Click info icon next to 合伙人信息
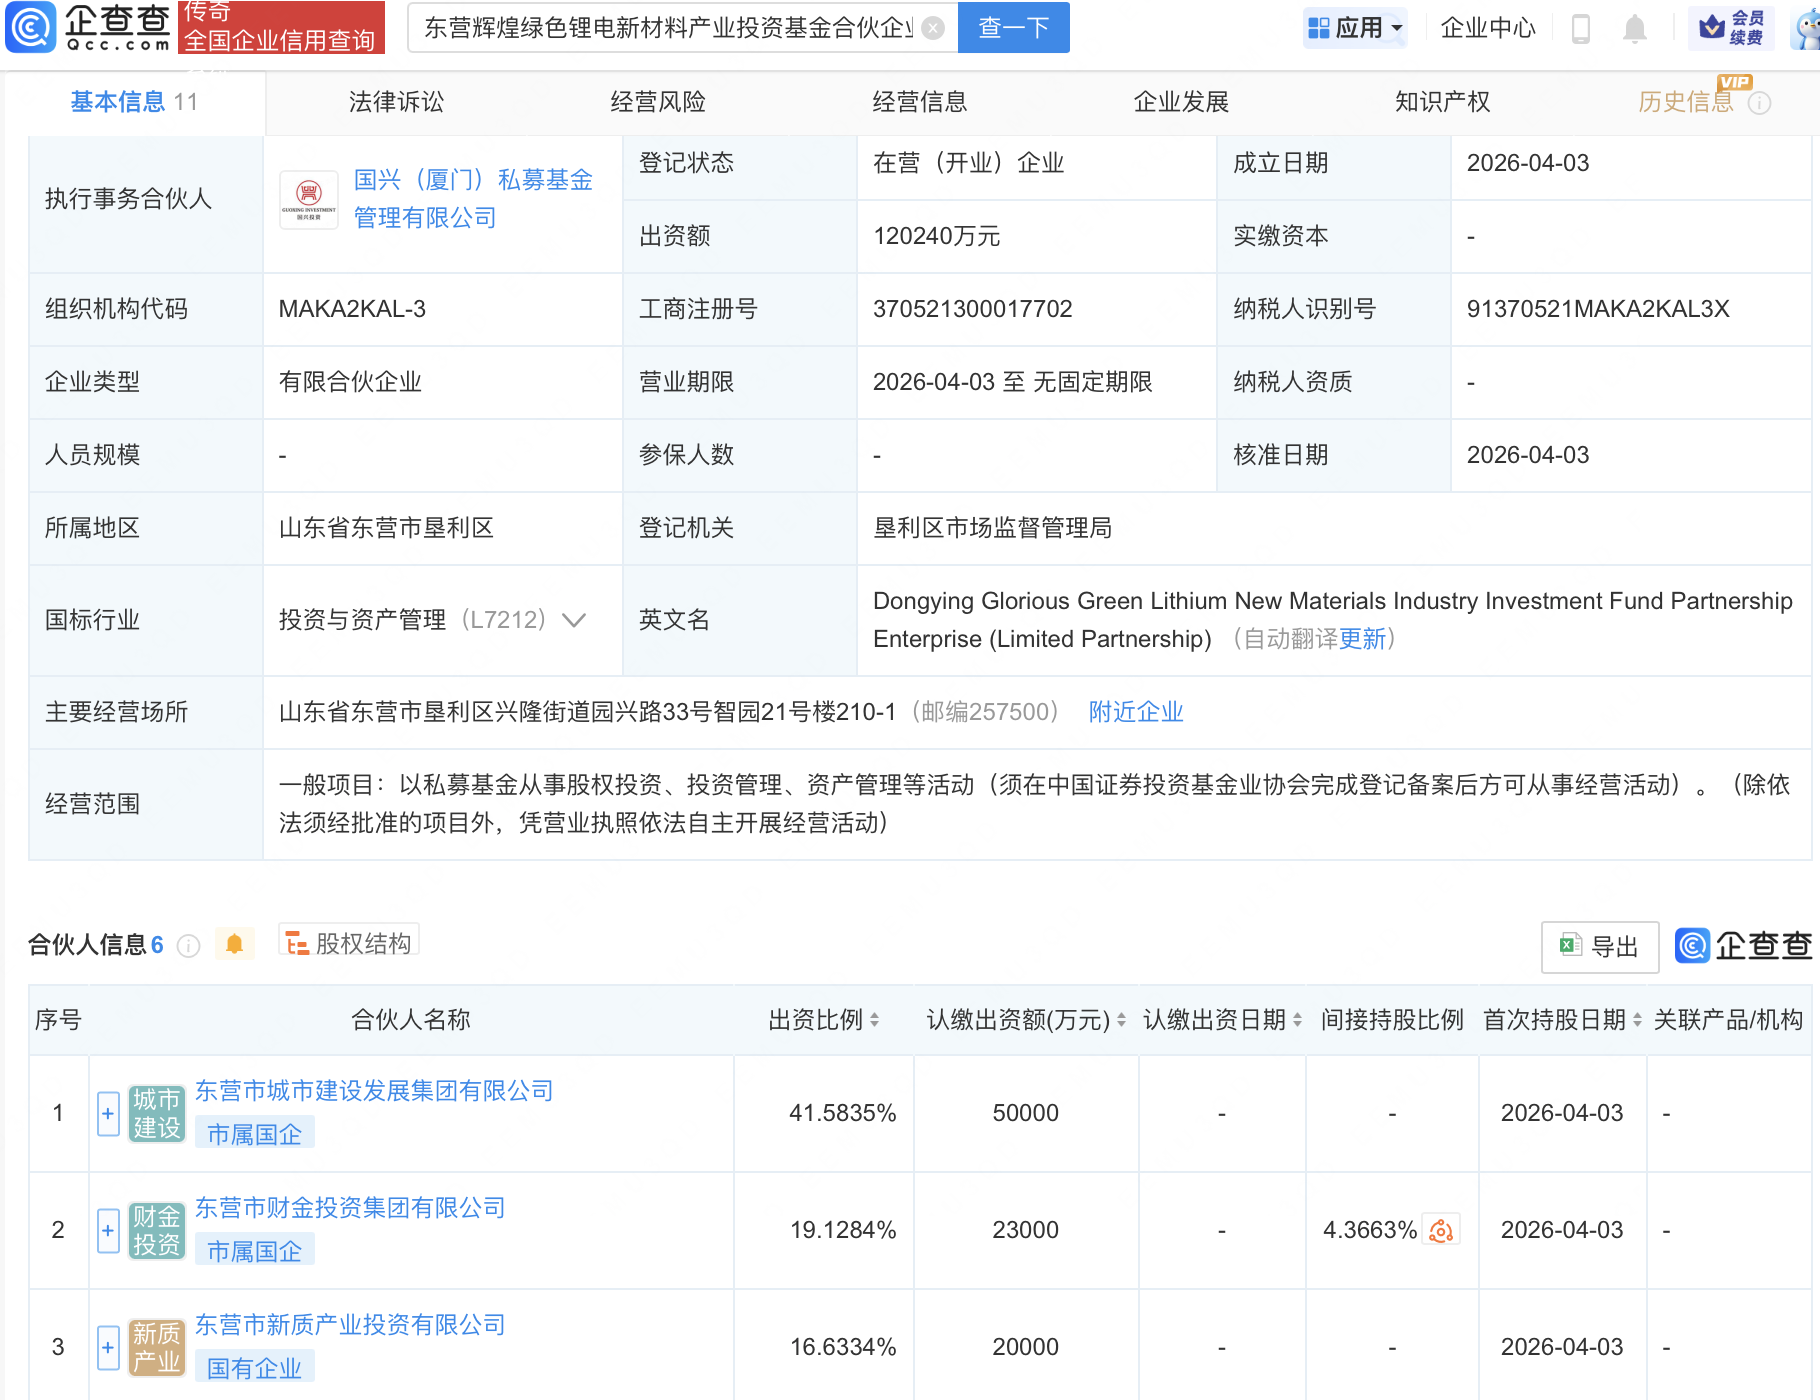The width and height of the screenshot is (1820, 1400). [188, 946]
